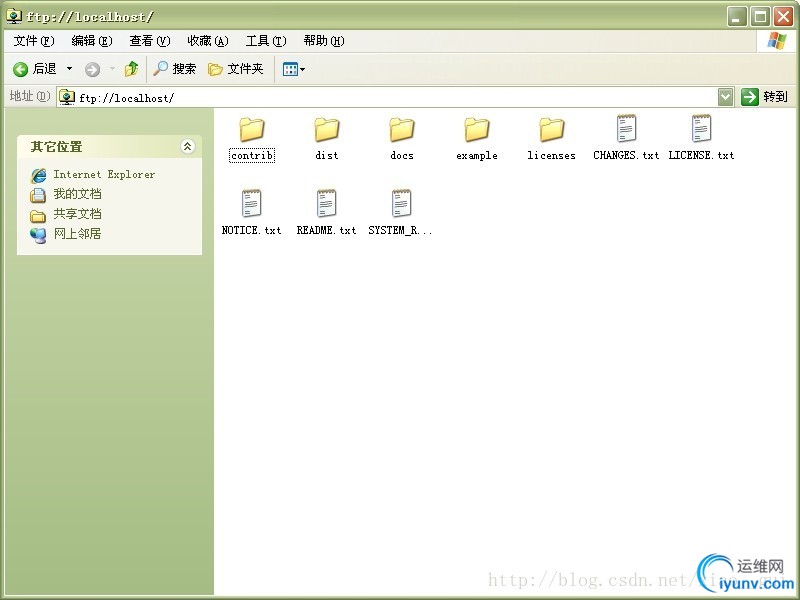Expand the address bar history dropdown
800x600 pixels.
click(726, 96)
